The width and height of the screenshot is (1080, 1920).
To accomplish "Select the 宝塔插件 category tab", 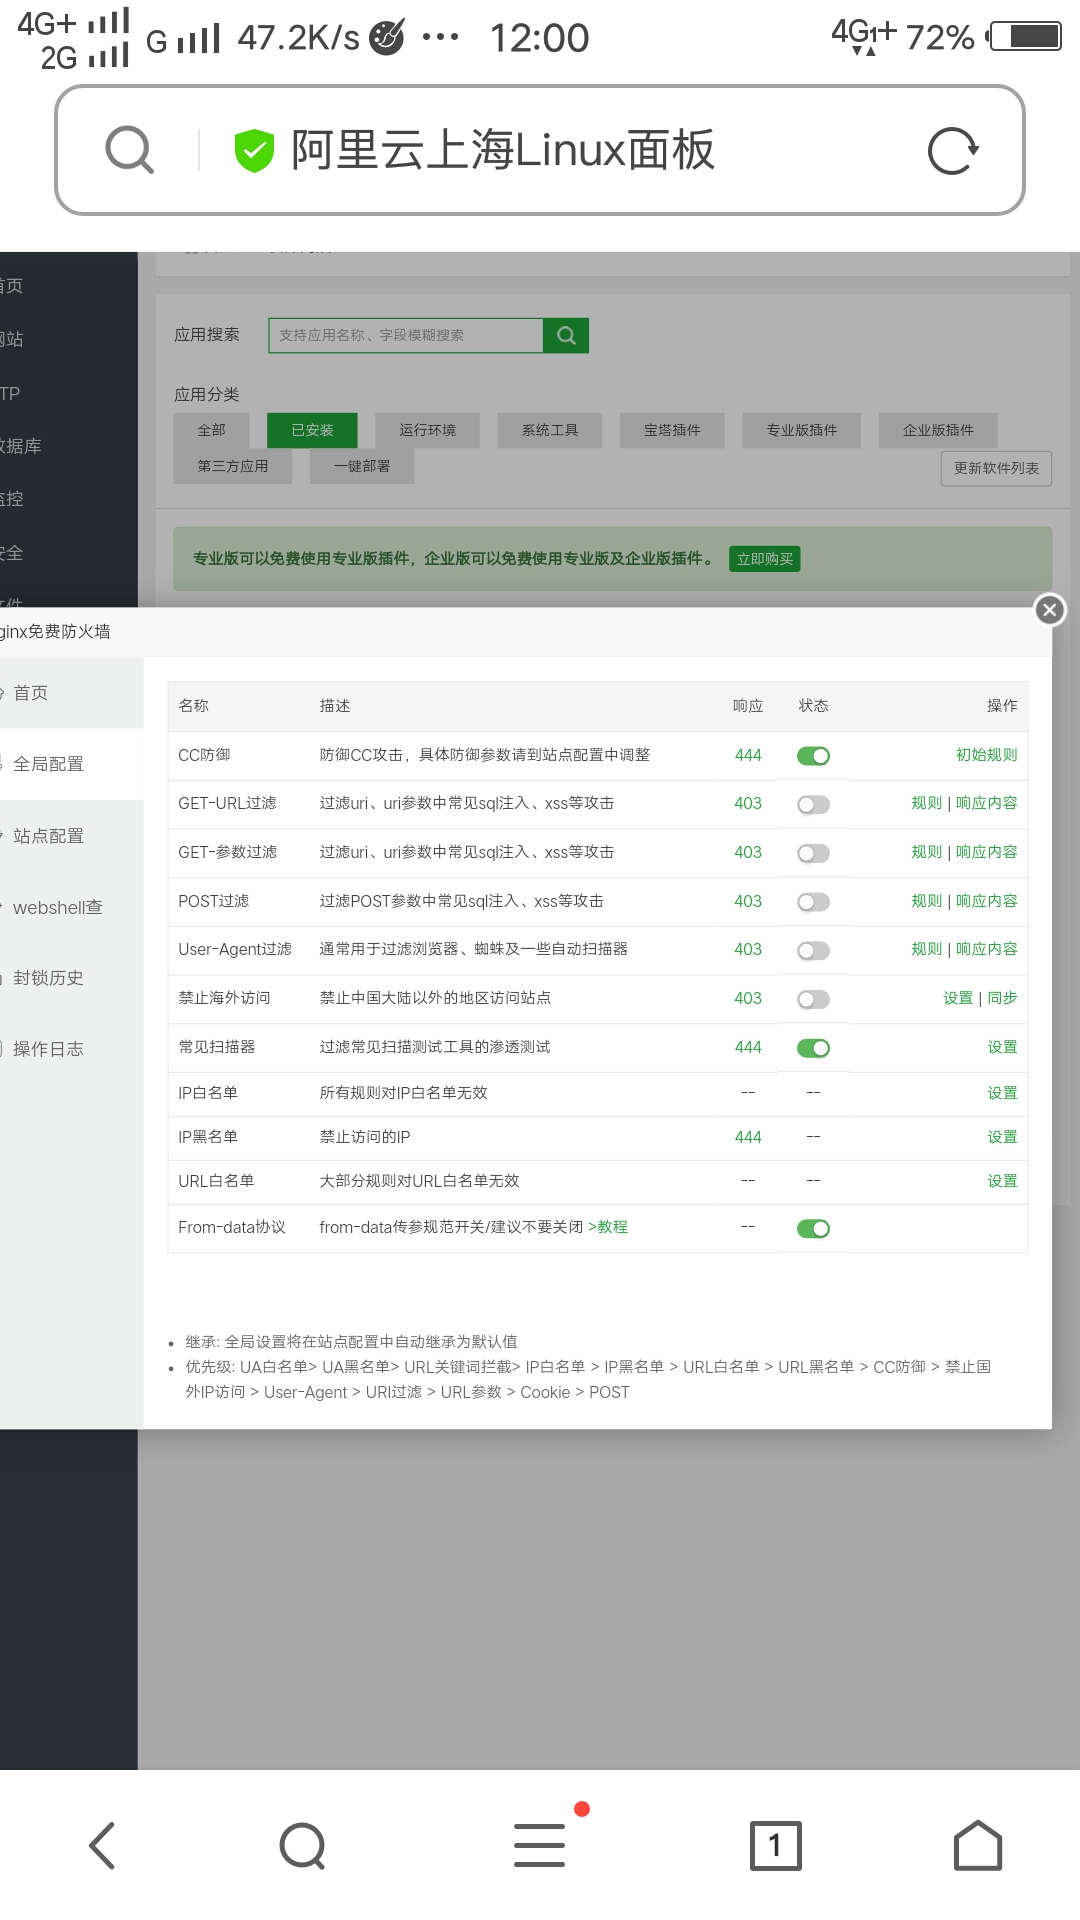I will (672, 430).
